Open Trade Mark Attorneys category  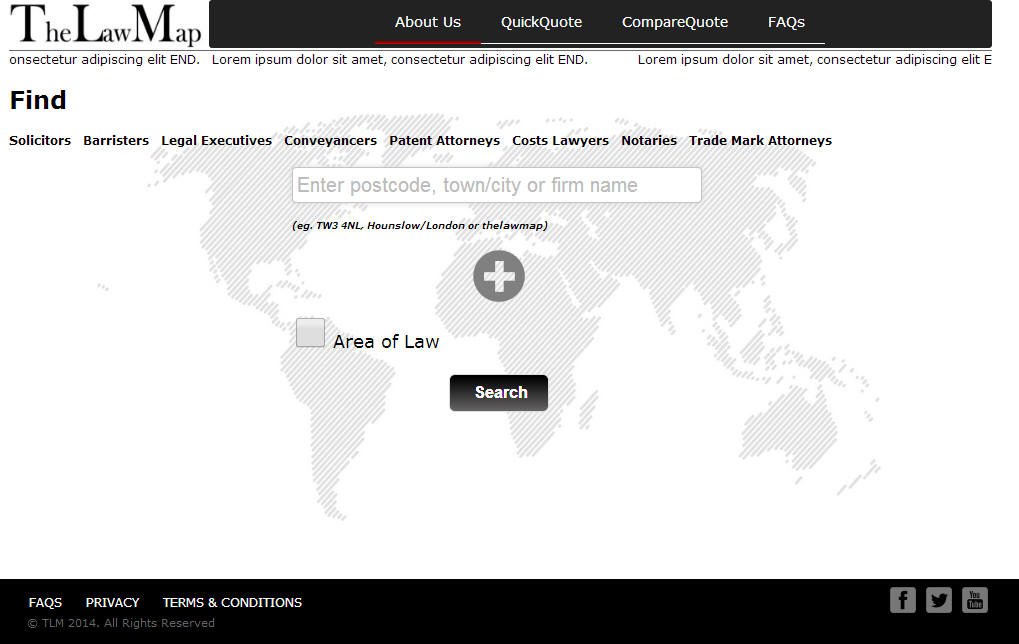760,141
